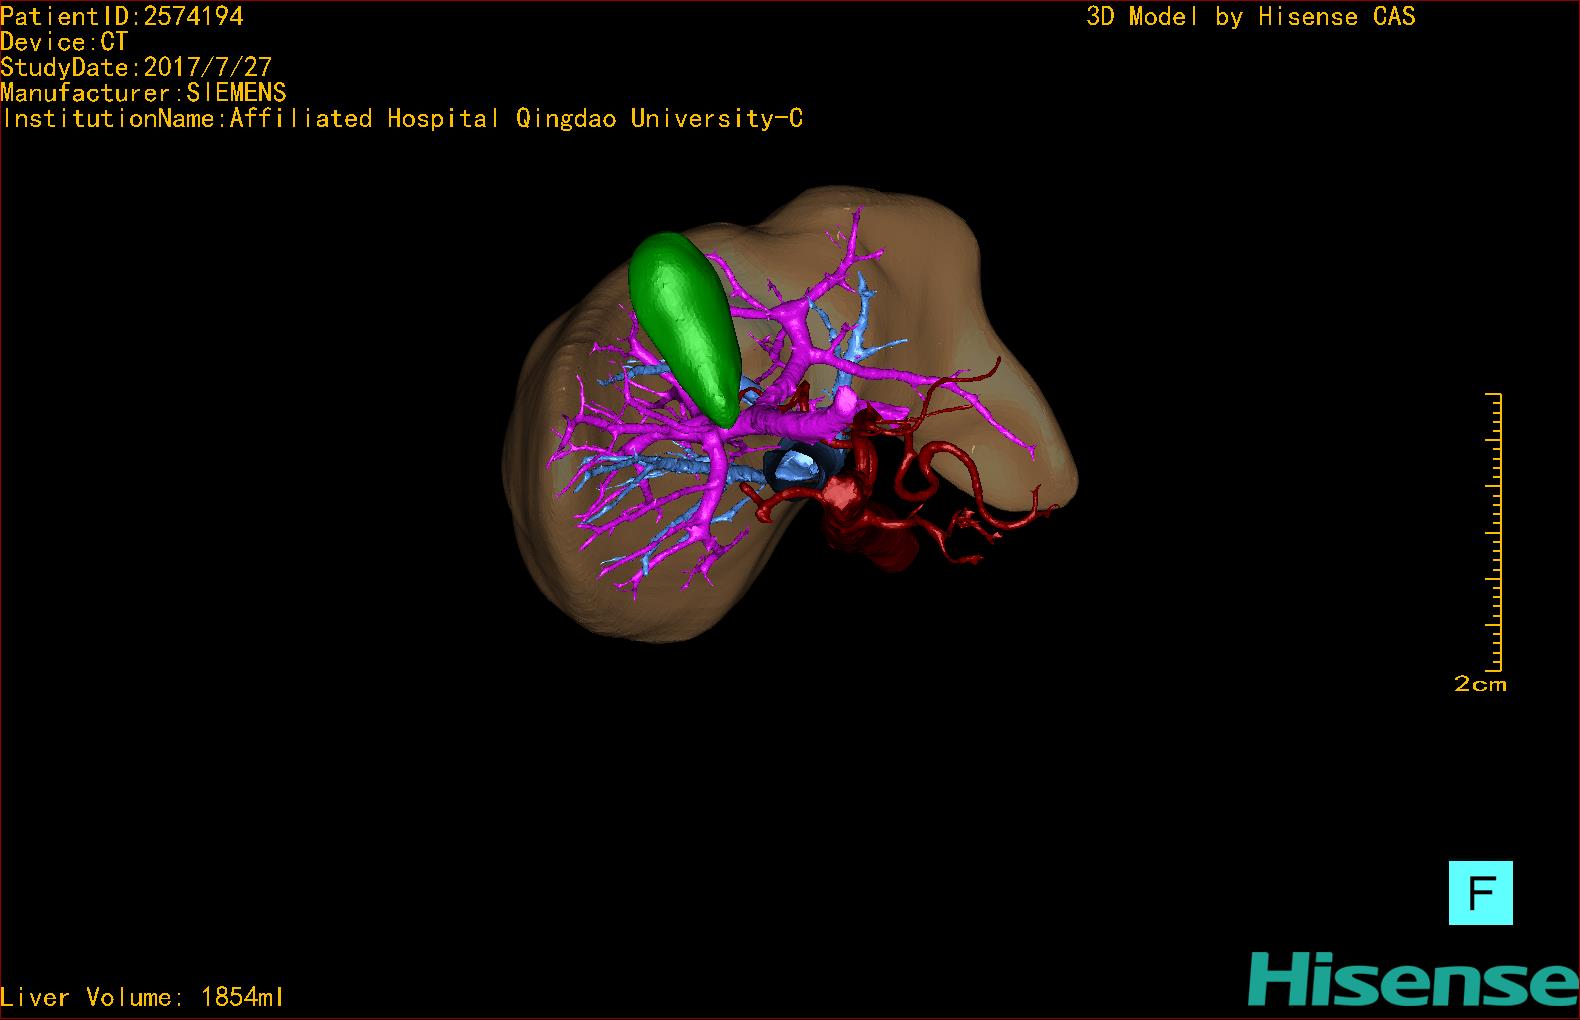Click the StudyDate:2017/7/27 text
Viewport: 1580px width, 1020px height.
click(136, 67)
